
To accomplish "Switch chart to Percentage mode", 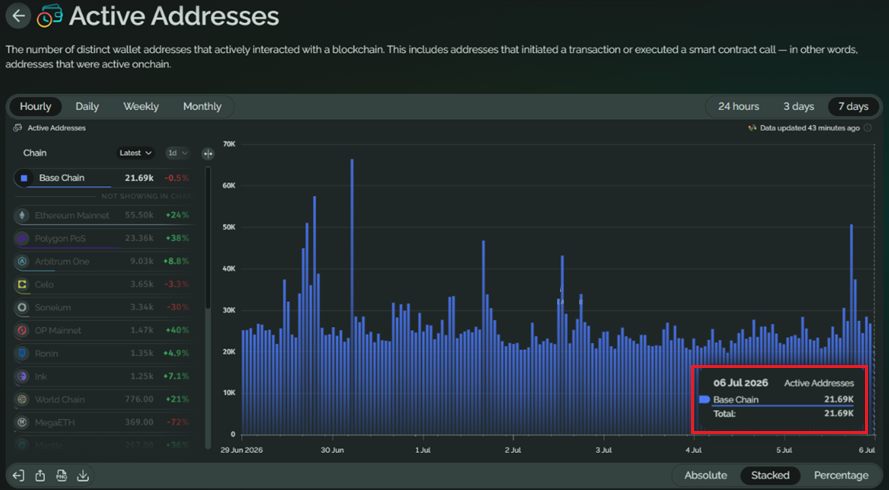I will [841, 475].
